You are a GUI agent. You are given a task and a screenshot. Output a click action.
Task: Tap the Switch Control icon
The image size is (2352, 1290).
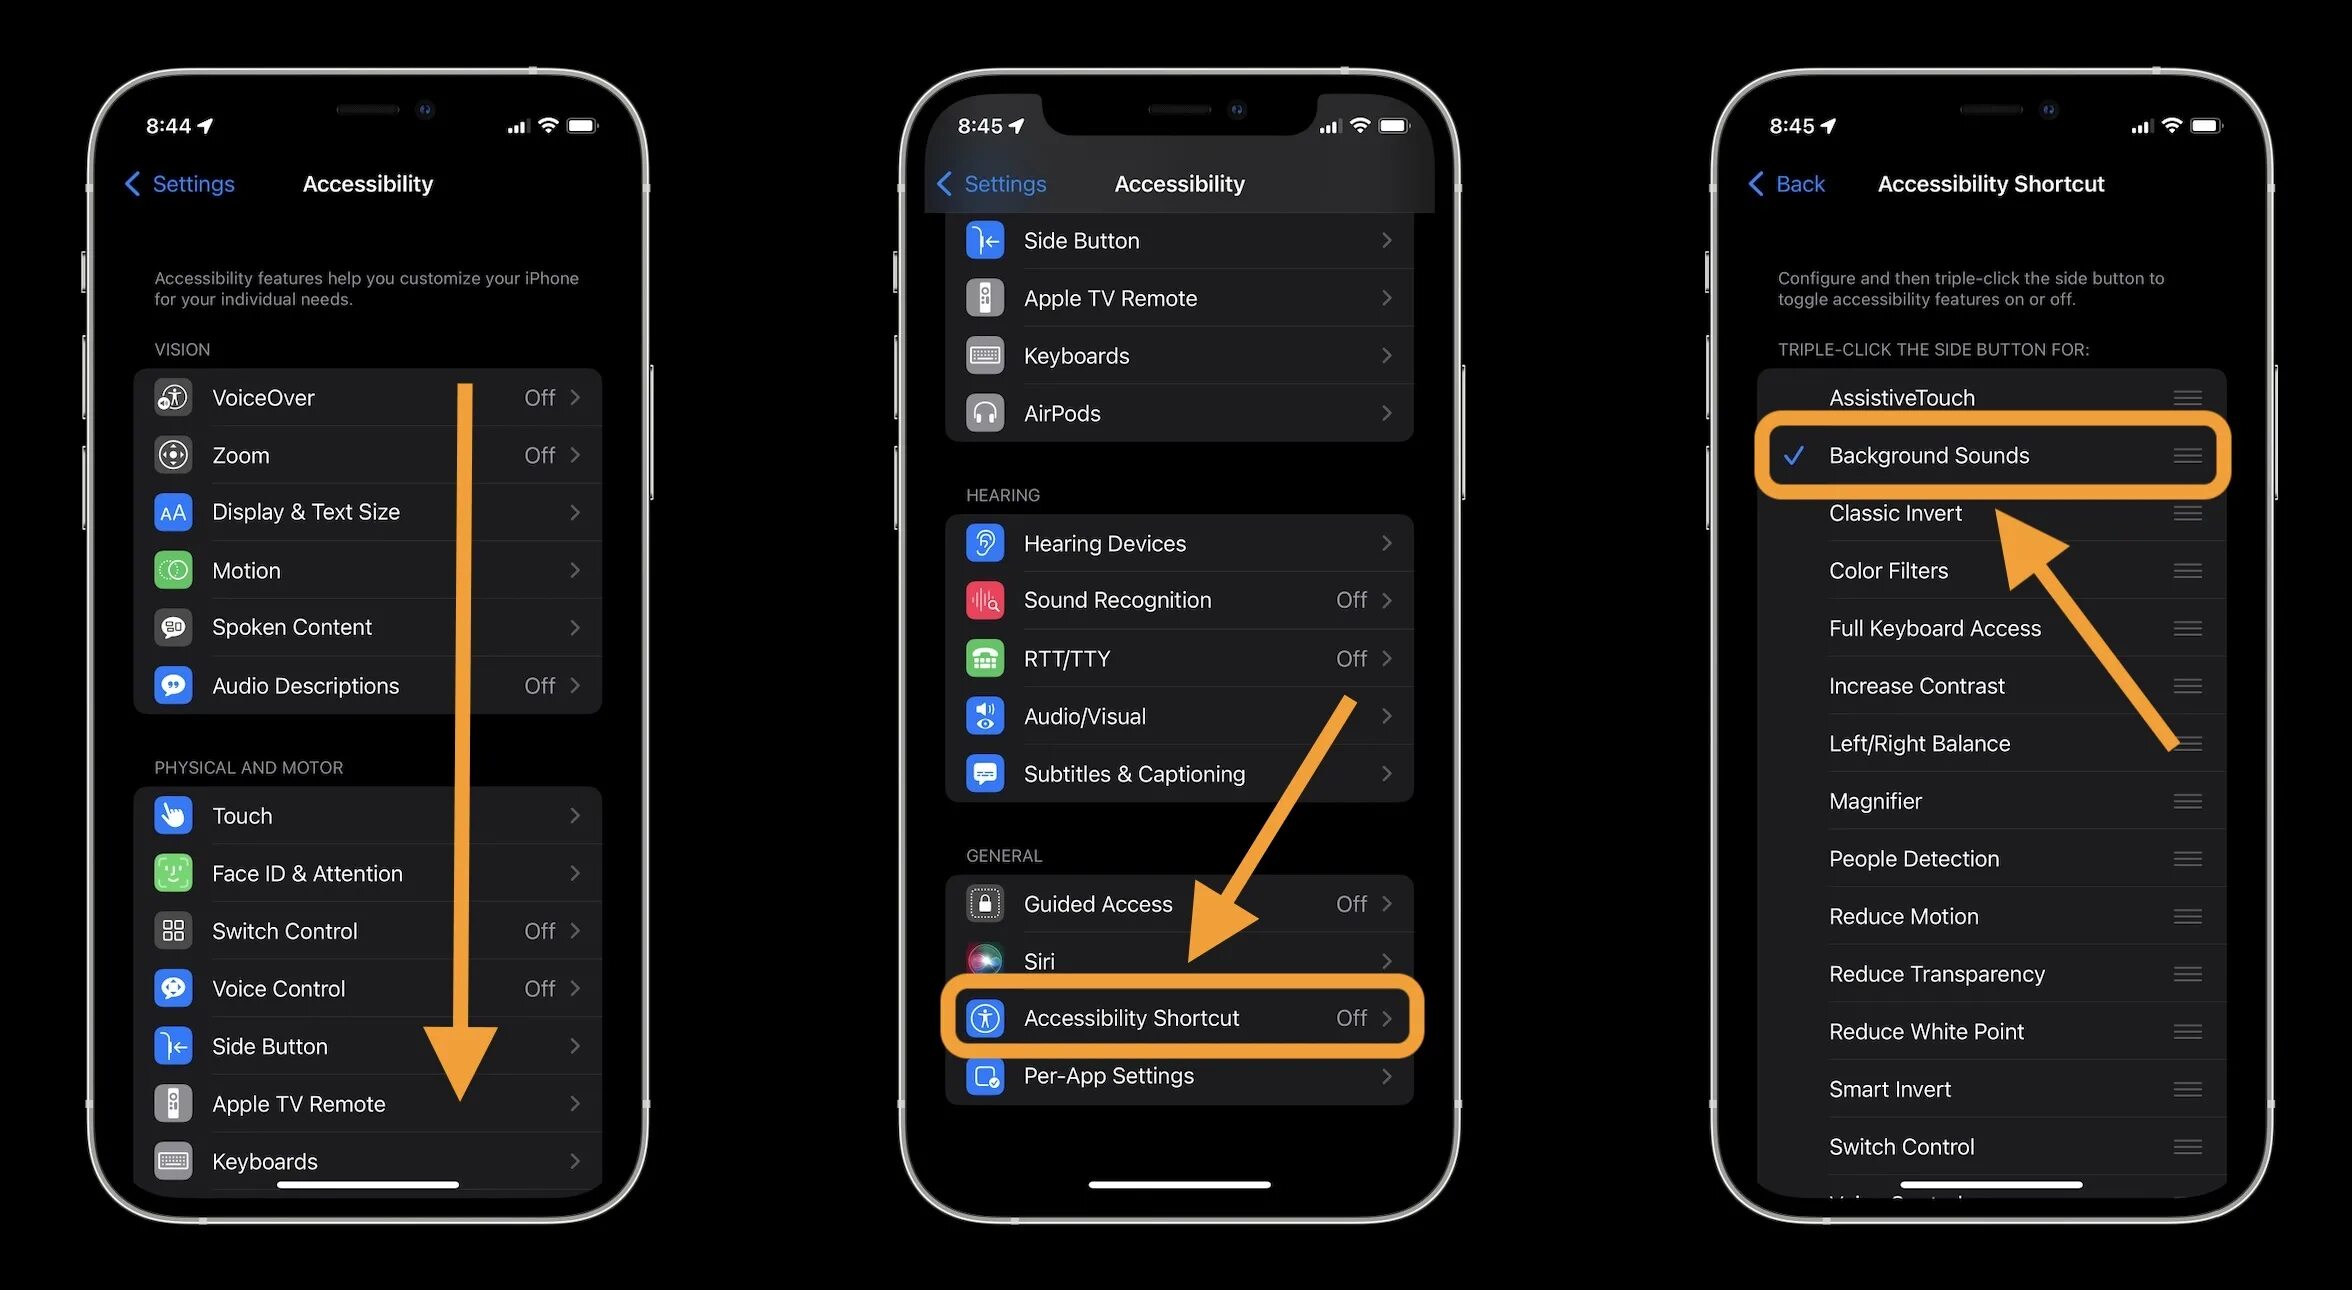[172, 929]
